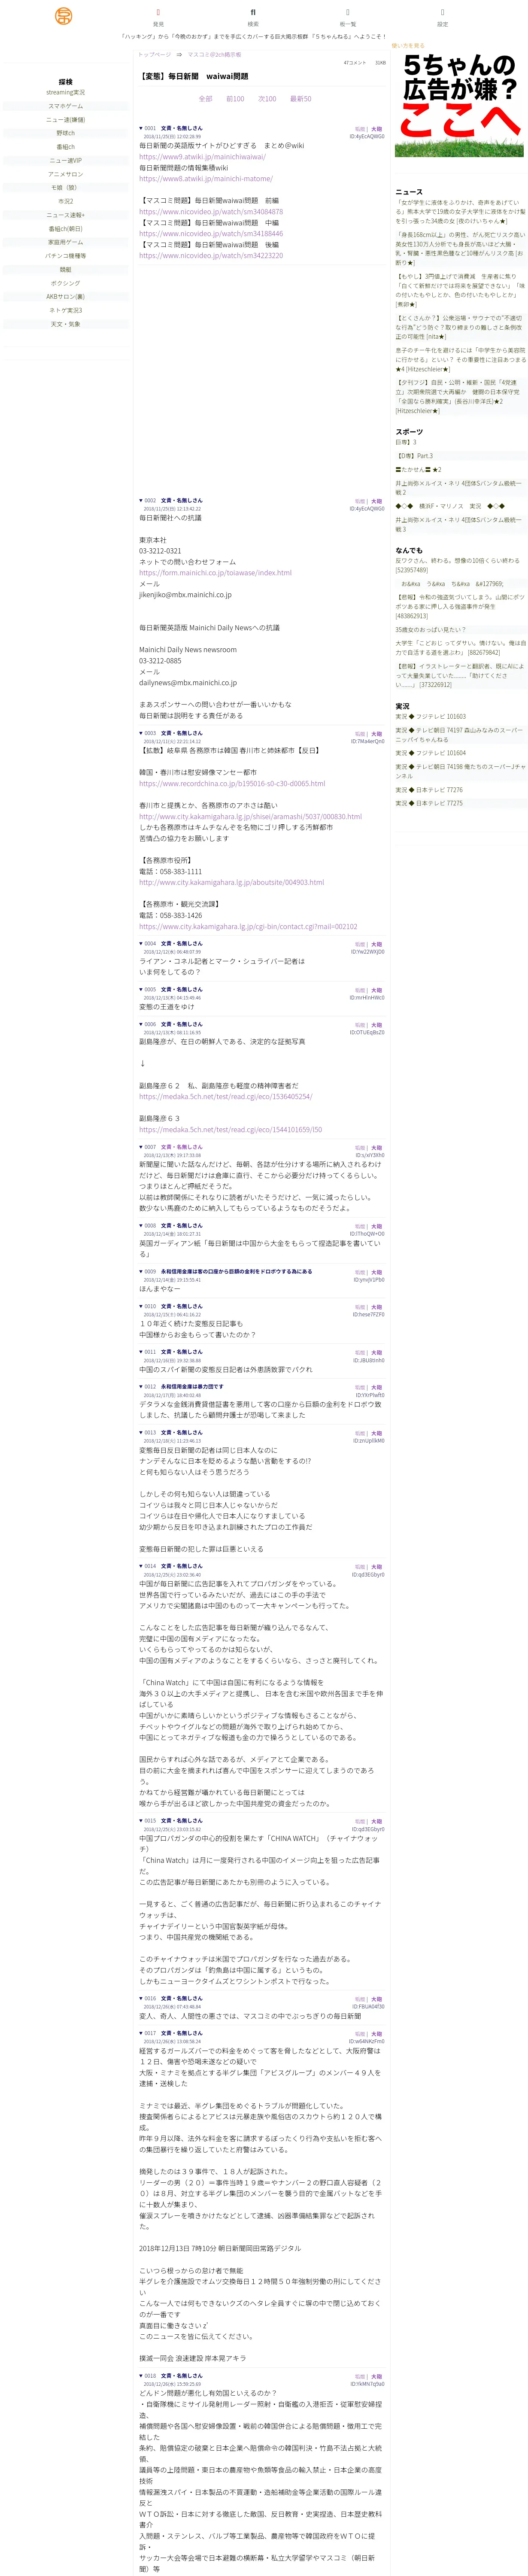Collapse post 0002 using its triangle

pyautogui.click(x=141, y=501)
